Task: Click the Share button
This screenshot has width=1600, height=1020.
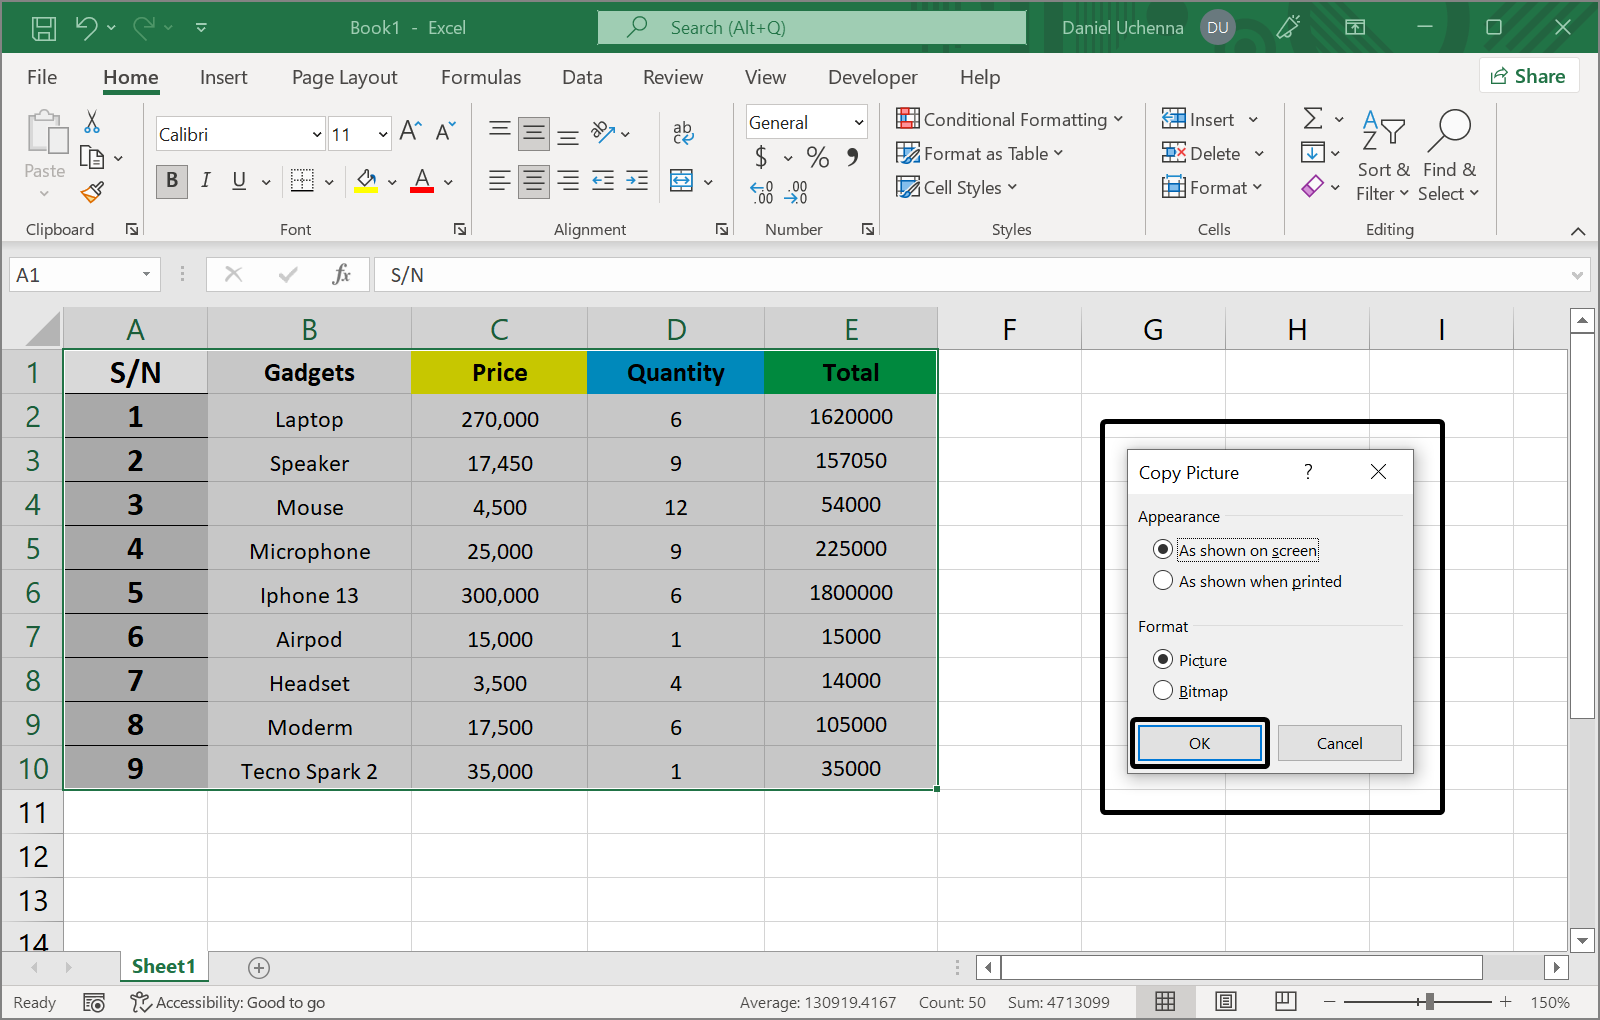Action: [x=1529, y=75]
